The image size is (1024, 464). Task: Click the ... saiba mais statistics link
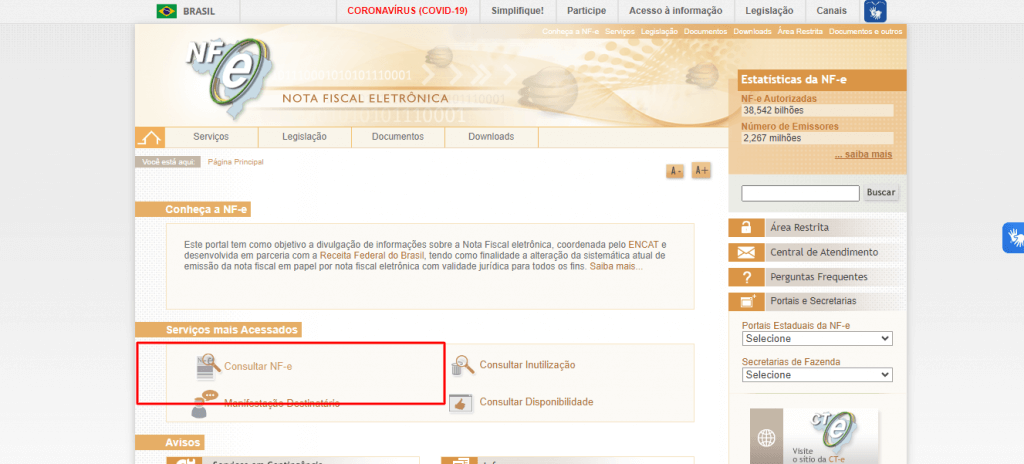[x=863, y=155]
